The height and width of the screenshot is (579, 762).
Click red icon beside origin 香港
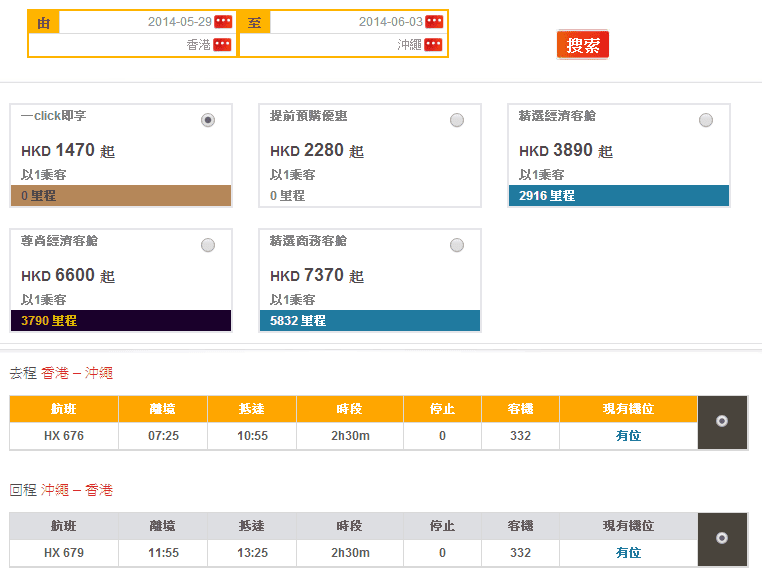223,45
